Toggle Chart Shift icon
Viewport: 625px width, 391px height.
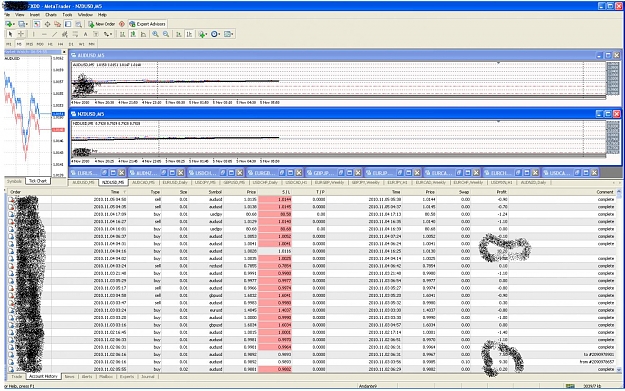[189, 34]
